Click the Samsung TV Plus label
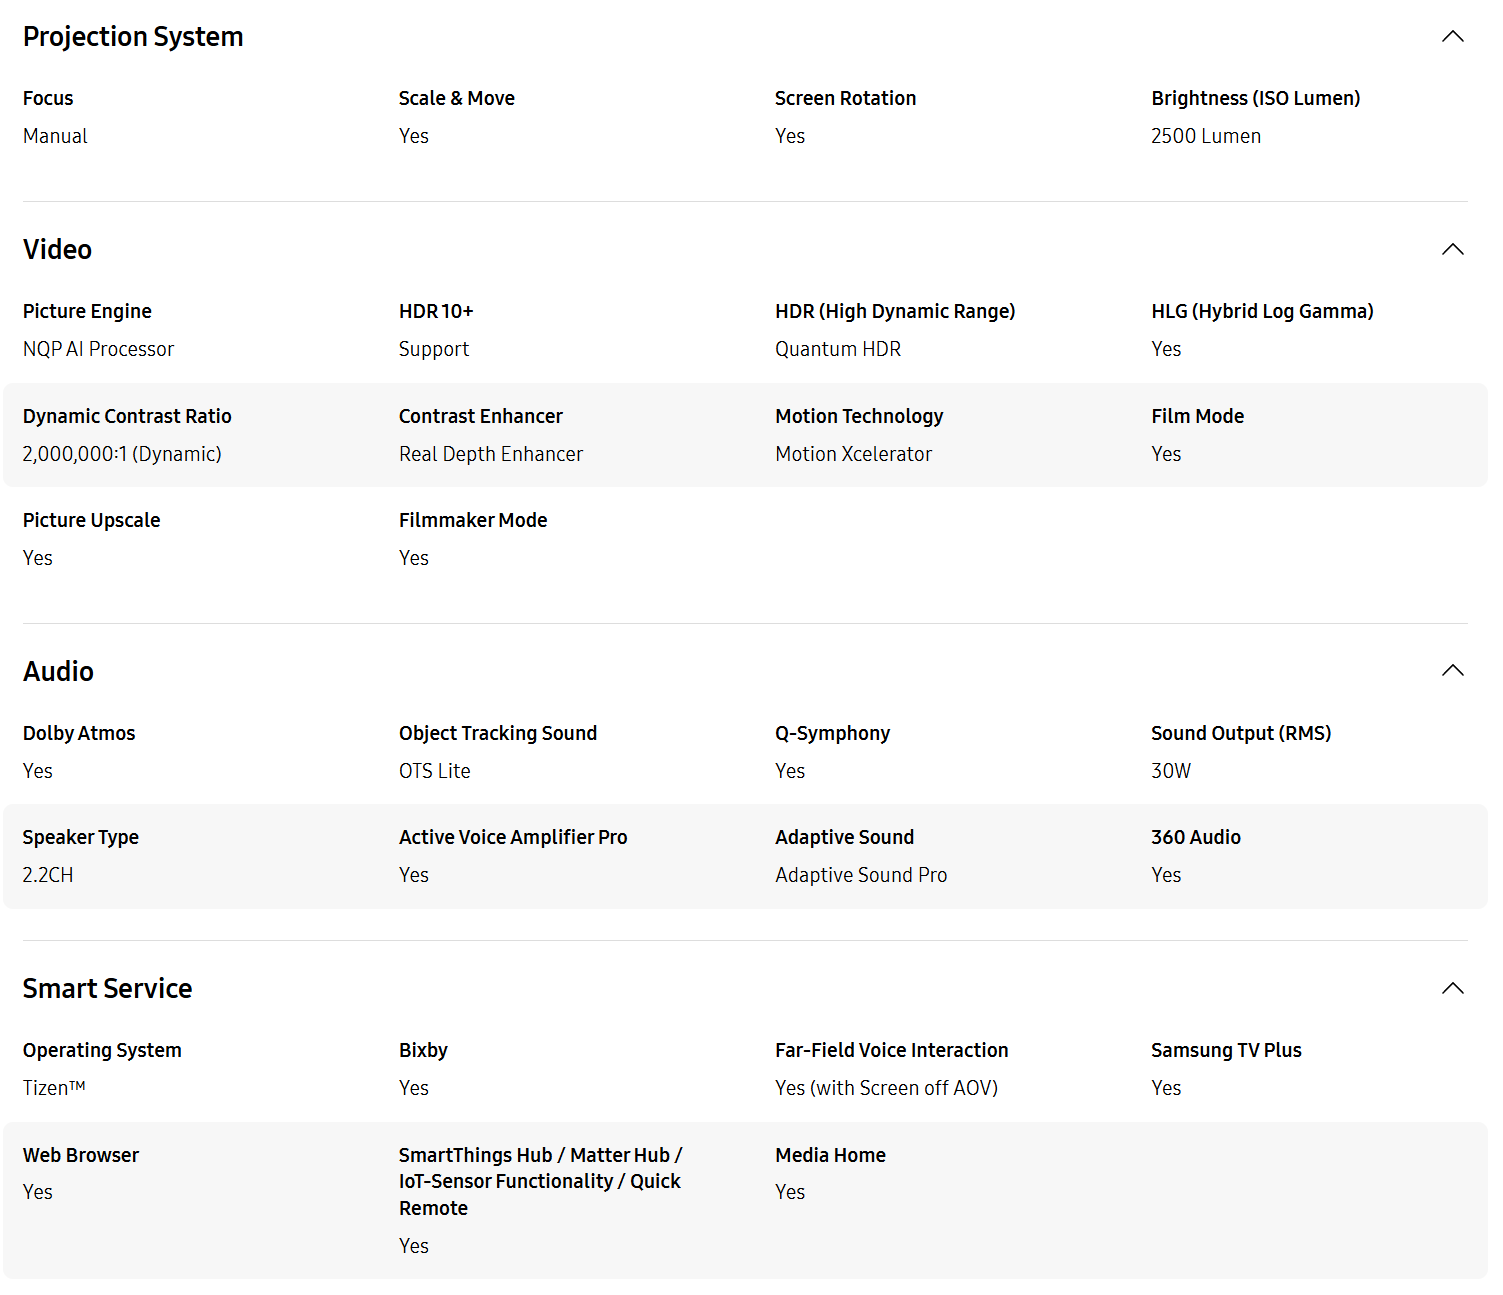This screenshot has width=1503, height=1295. (1226, 1050)
